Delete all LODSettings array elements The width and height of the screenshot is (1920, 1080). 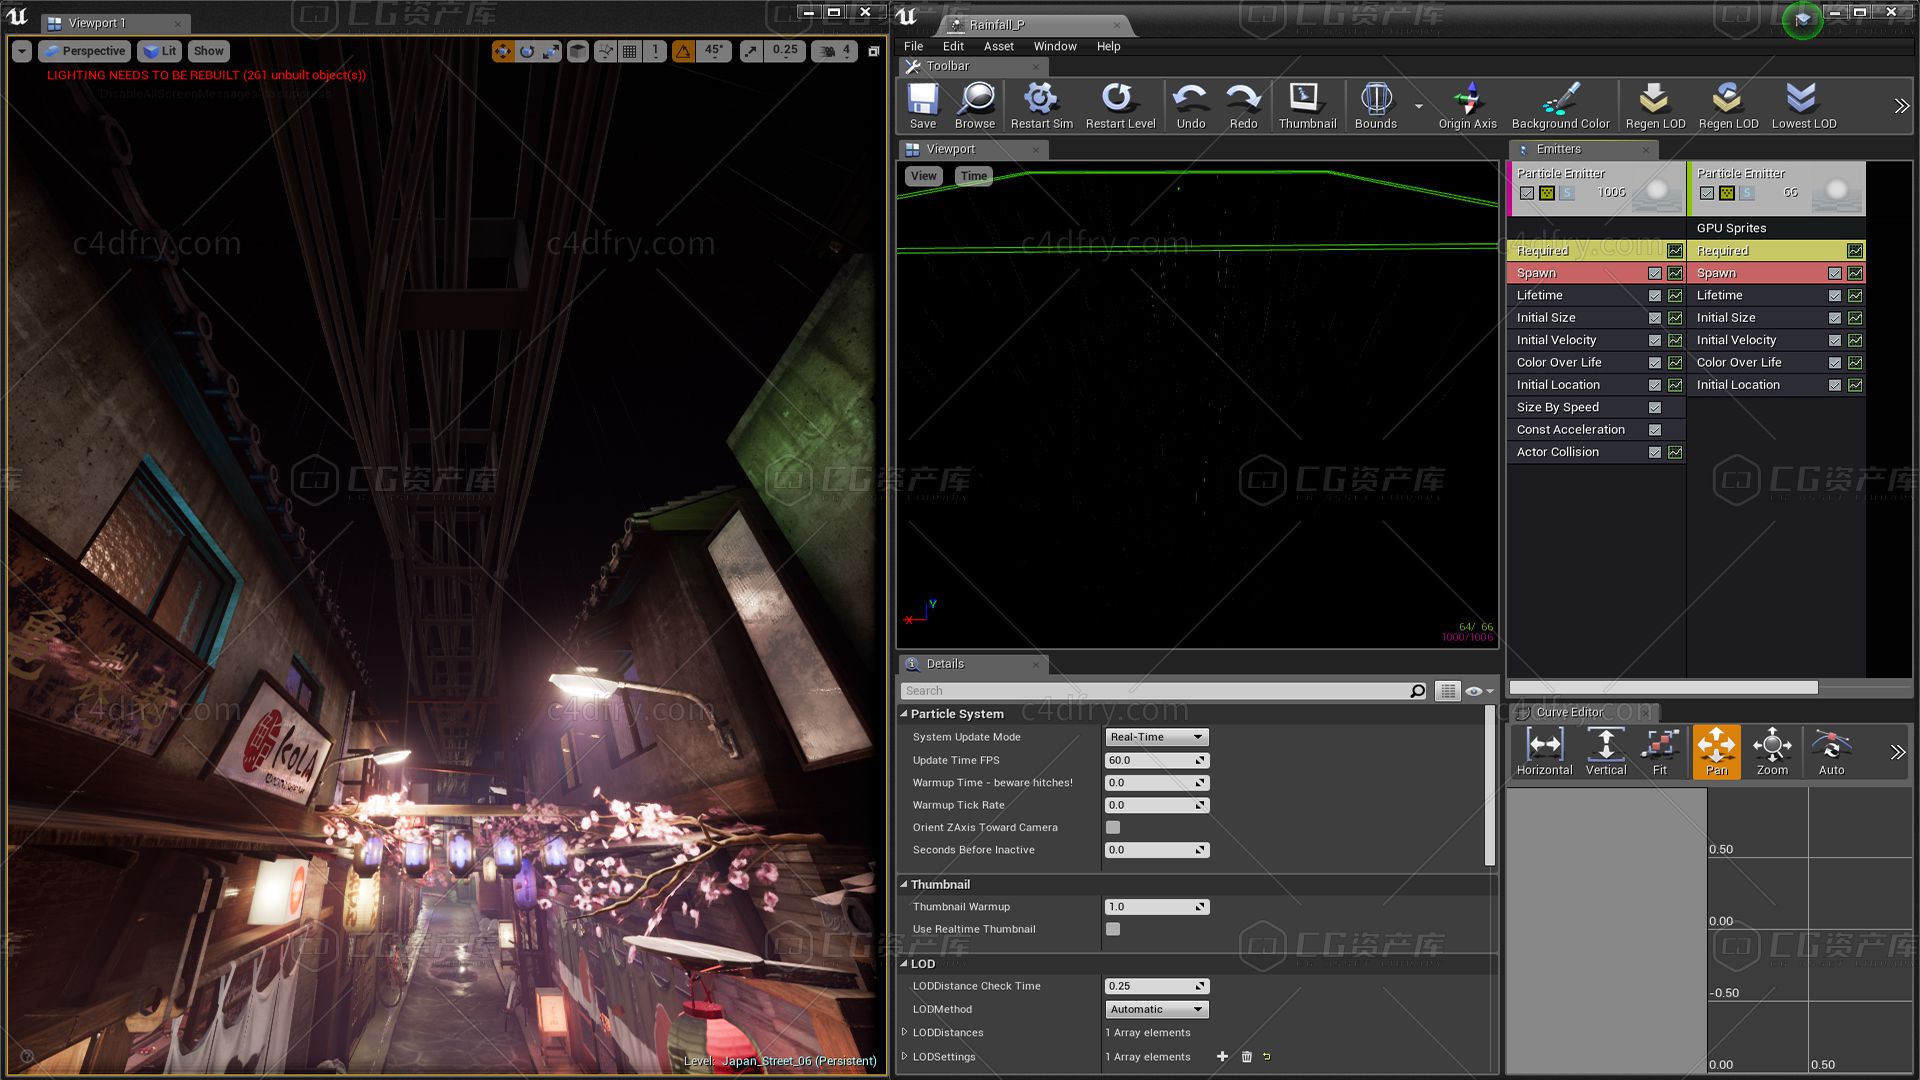1246,1056
